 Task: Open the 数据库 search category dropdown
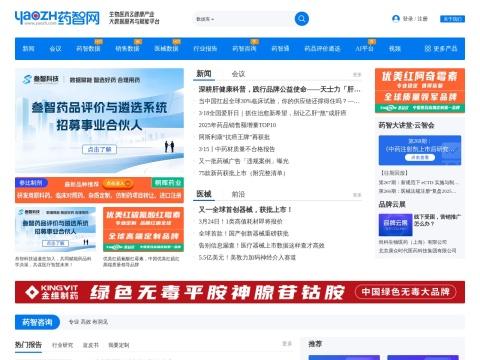coord(205,19)
